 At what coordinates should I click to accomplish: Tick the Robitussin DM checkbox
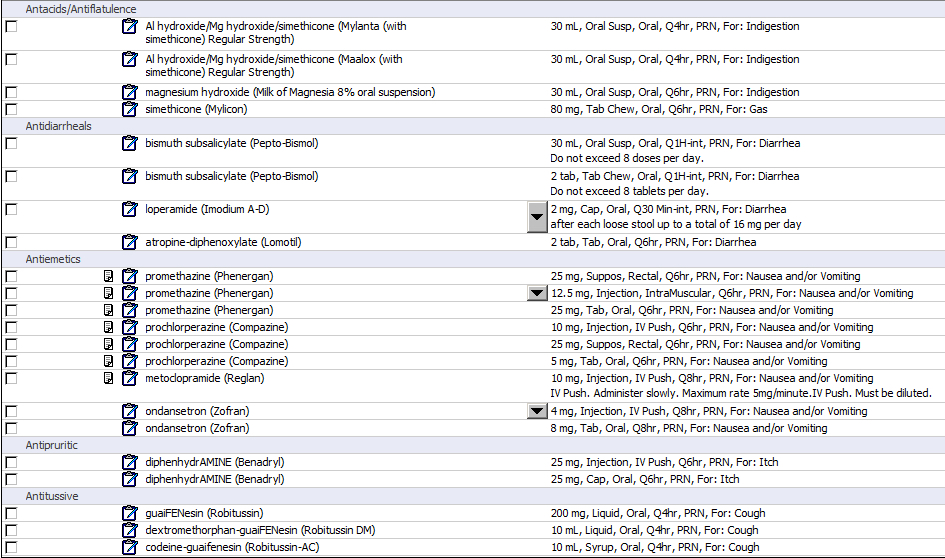tap(11, 530)
